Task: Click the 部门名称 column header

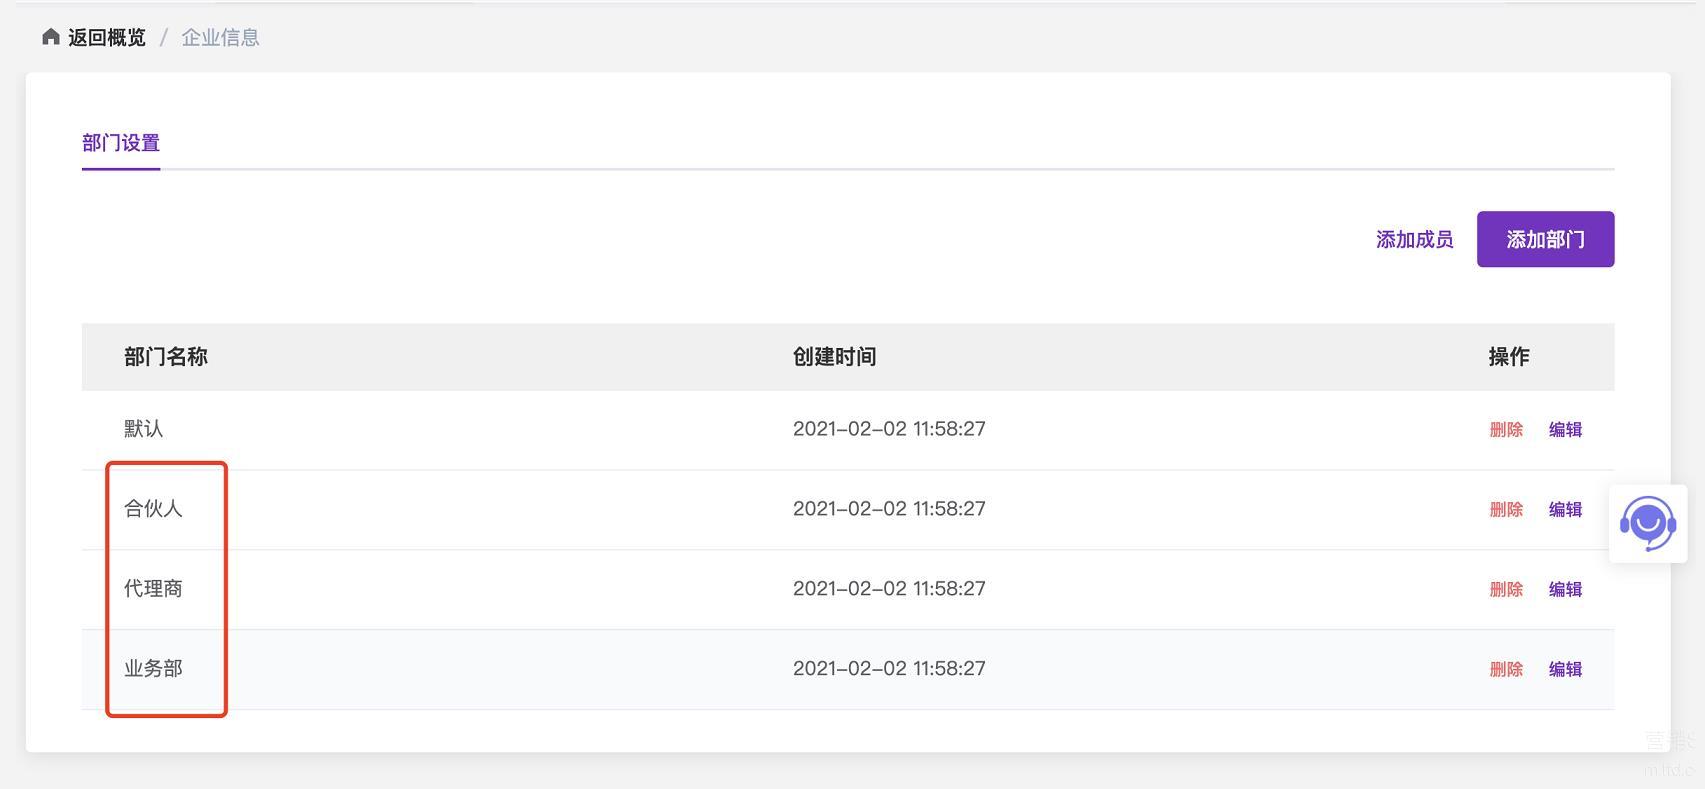Action: coord(166,357)
